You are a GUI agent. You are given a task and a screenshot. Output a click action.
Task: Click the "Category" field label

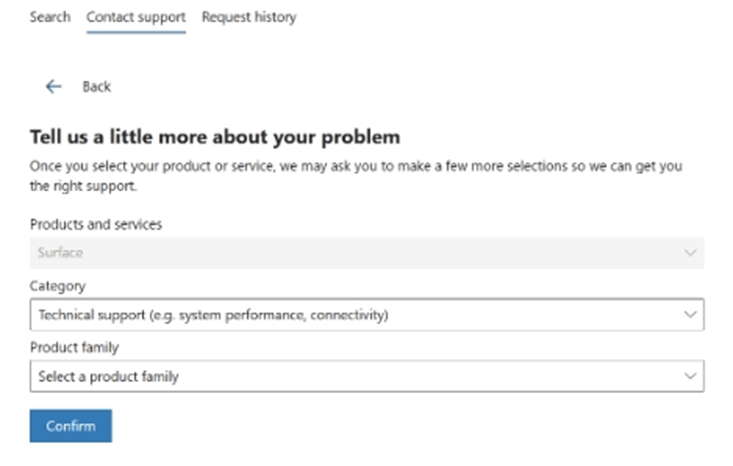coord(58,286)
